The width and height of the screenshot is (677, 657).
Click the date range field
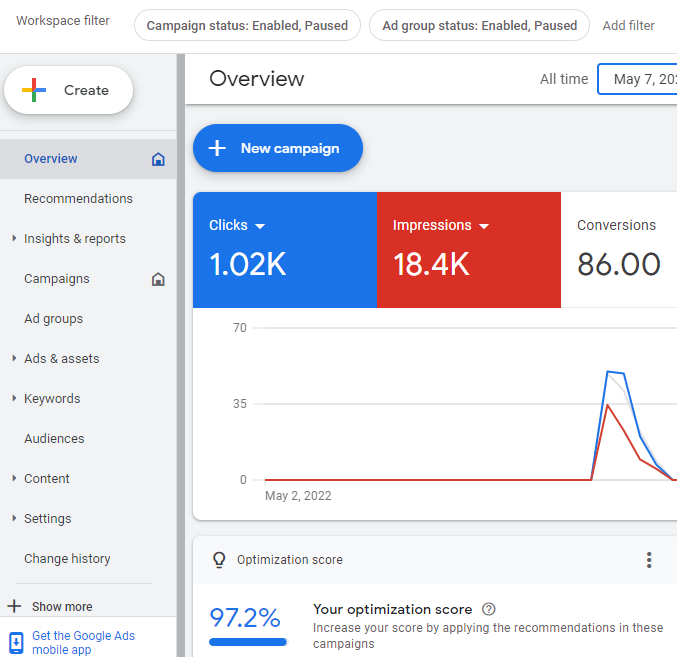coord(640,79)
